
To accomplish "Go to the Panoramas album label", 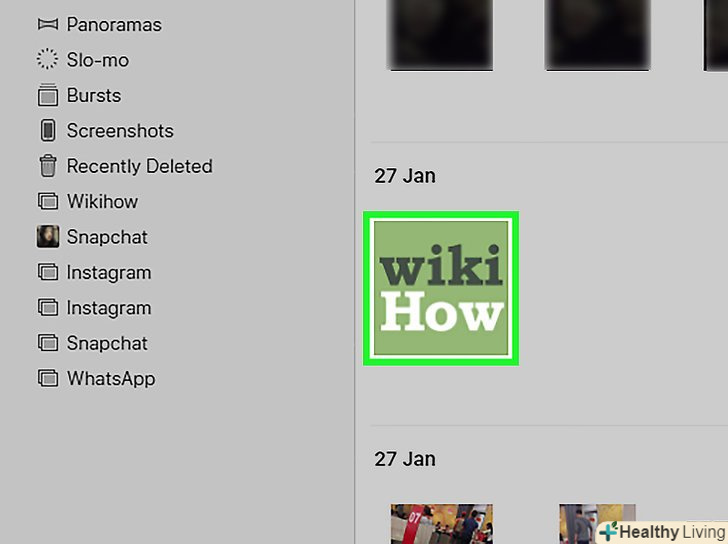I will [114, 25].
